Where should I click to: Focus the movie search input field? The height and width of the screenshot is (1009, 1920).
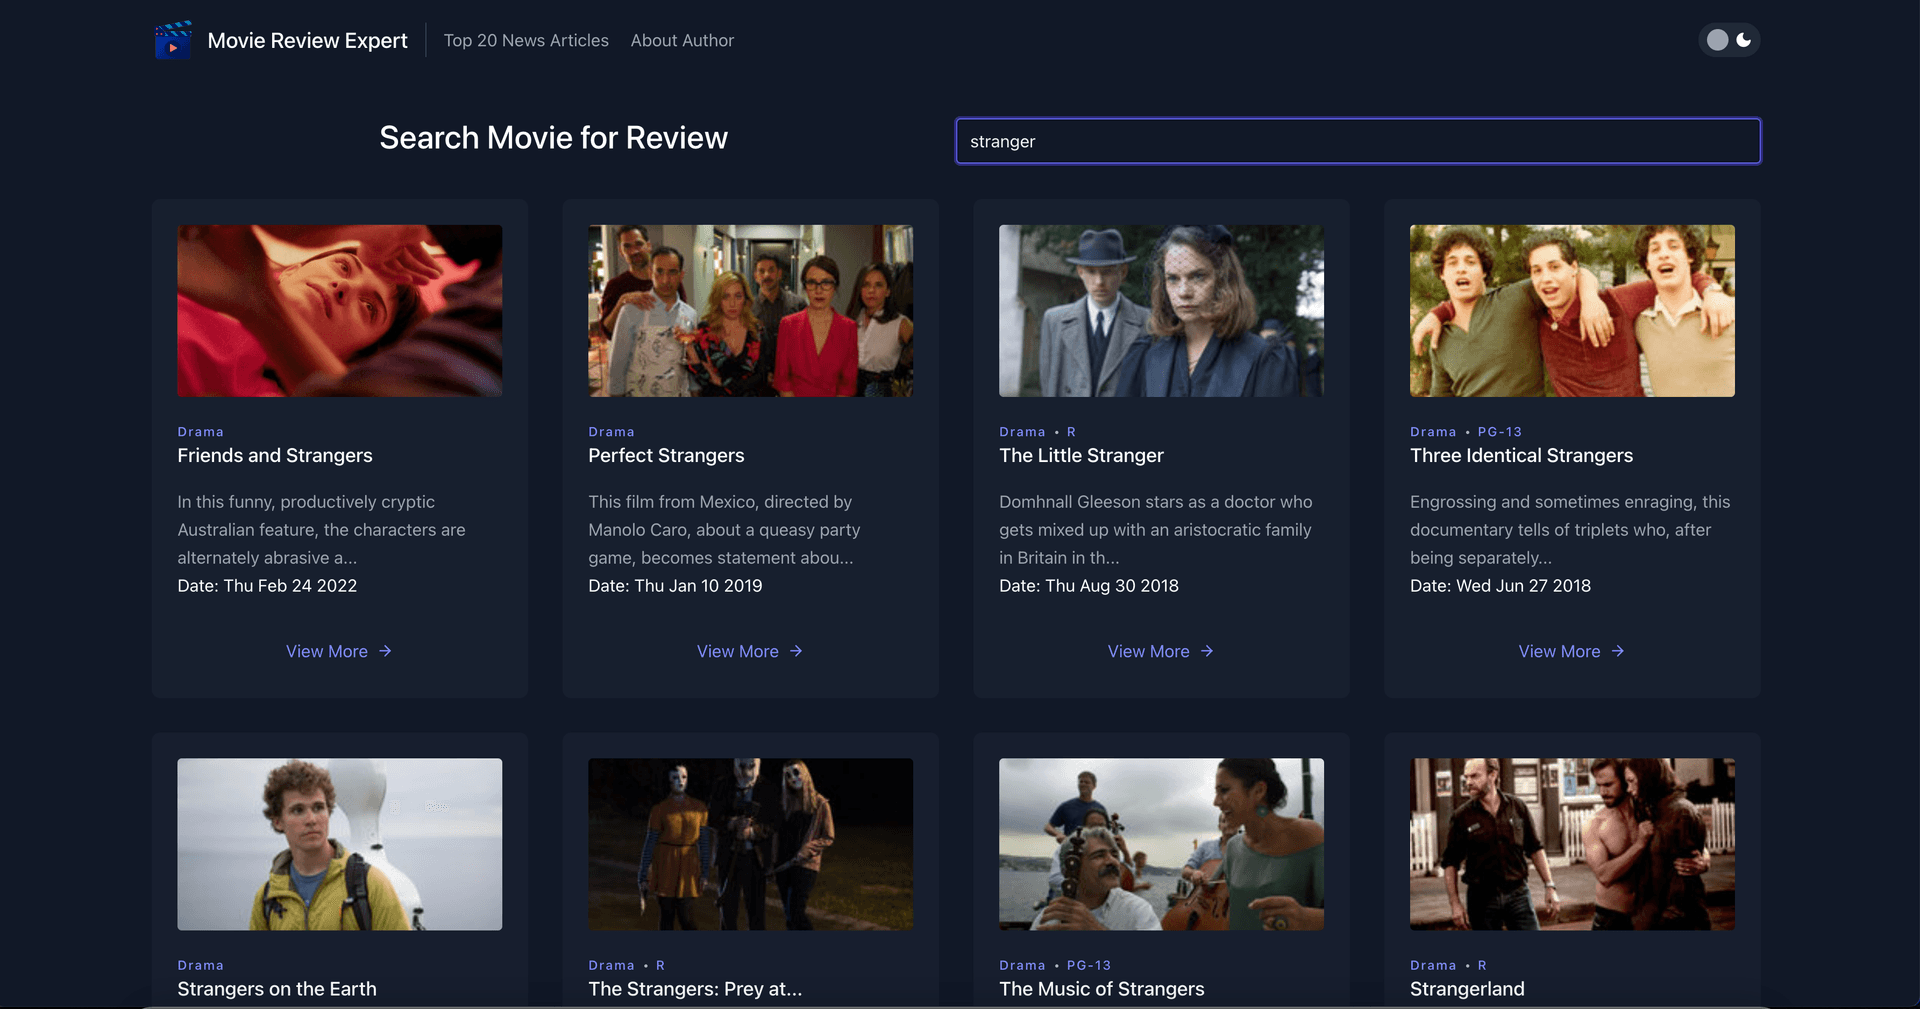click(1358, 141)
